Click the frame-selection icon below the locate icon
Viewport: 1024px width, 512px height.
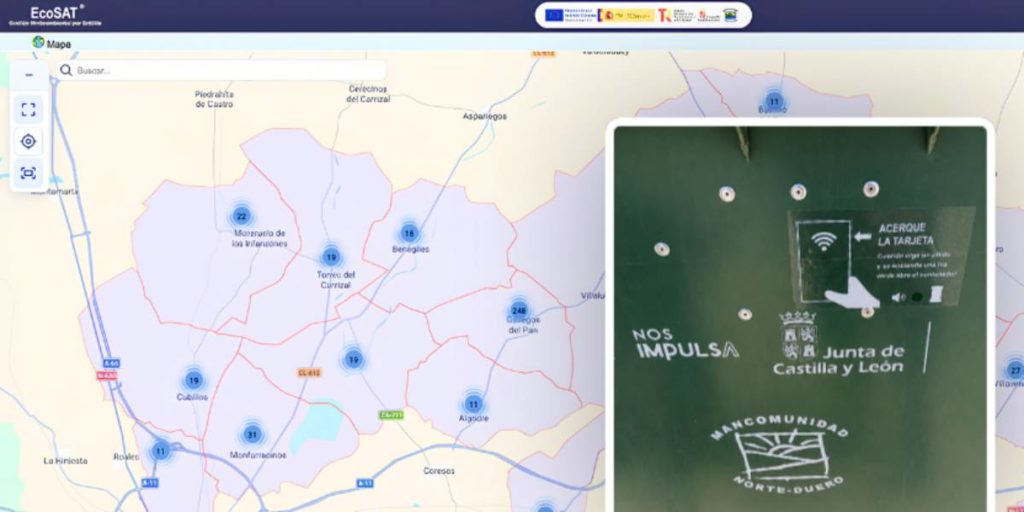click(29, 173)
